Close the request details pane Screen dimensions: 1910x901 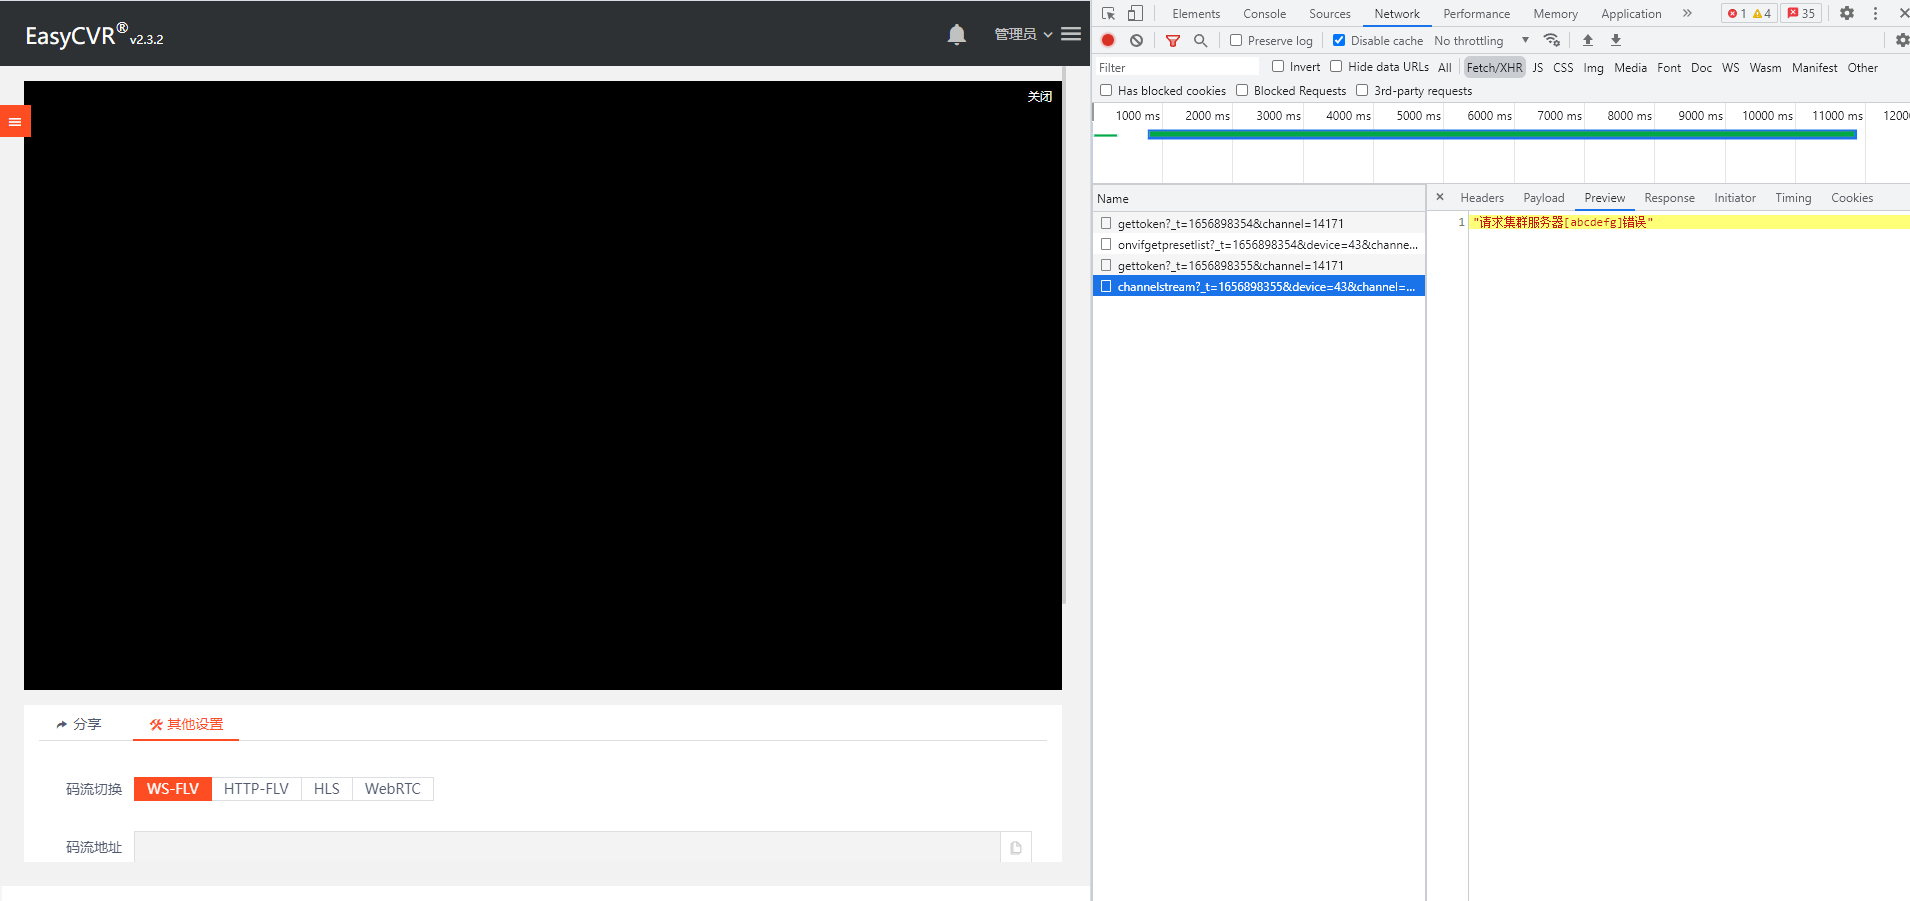pos(1440,197)
